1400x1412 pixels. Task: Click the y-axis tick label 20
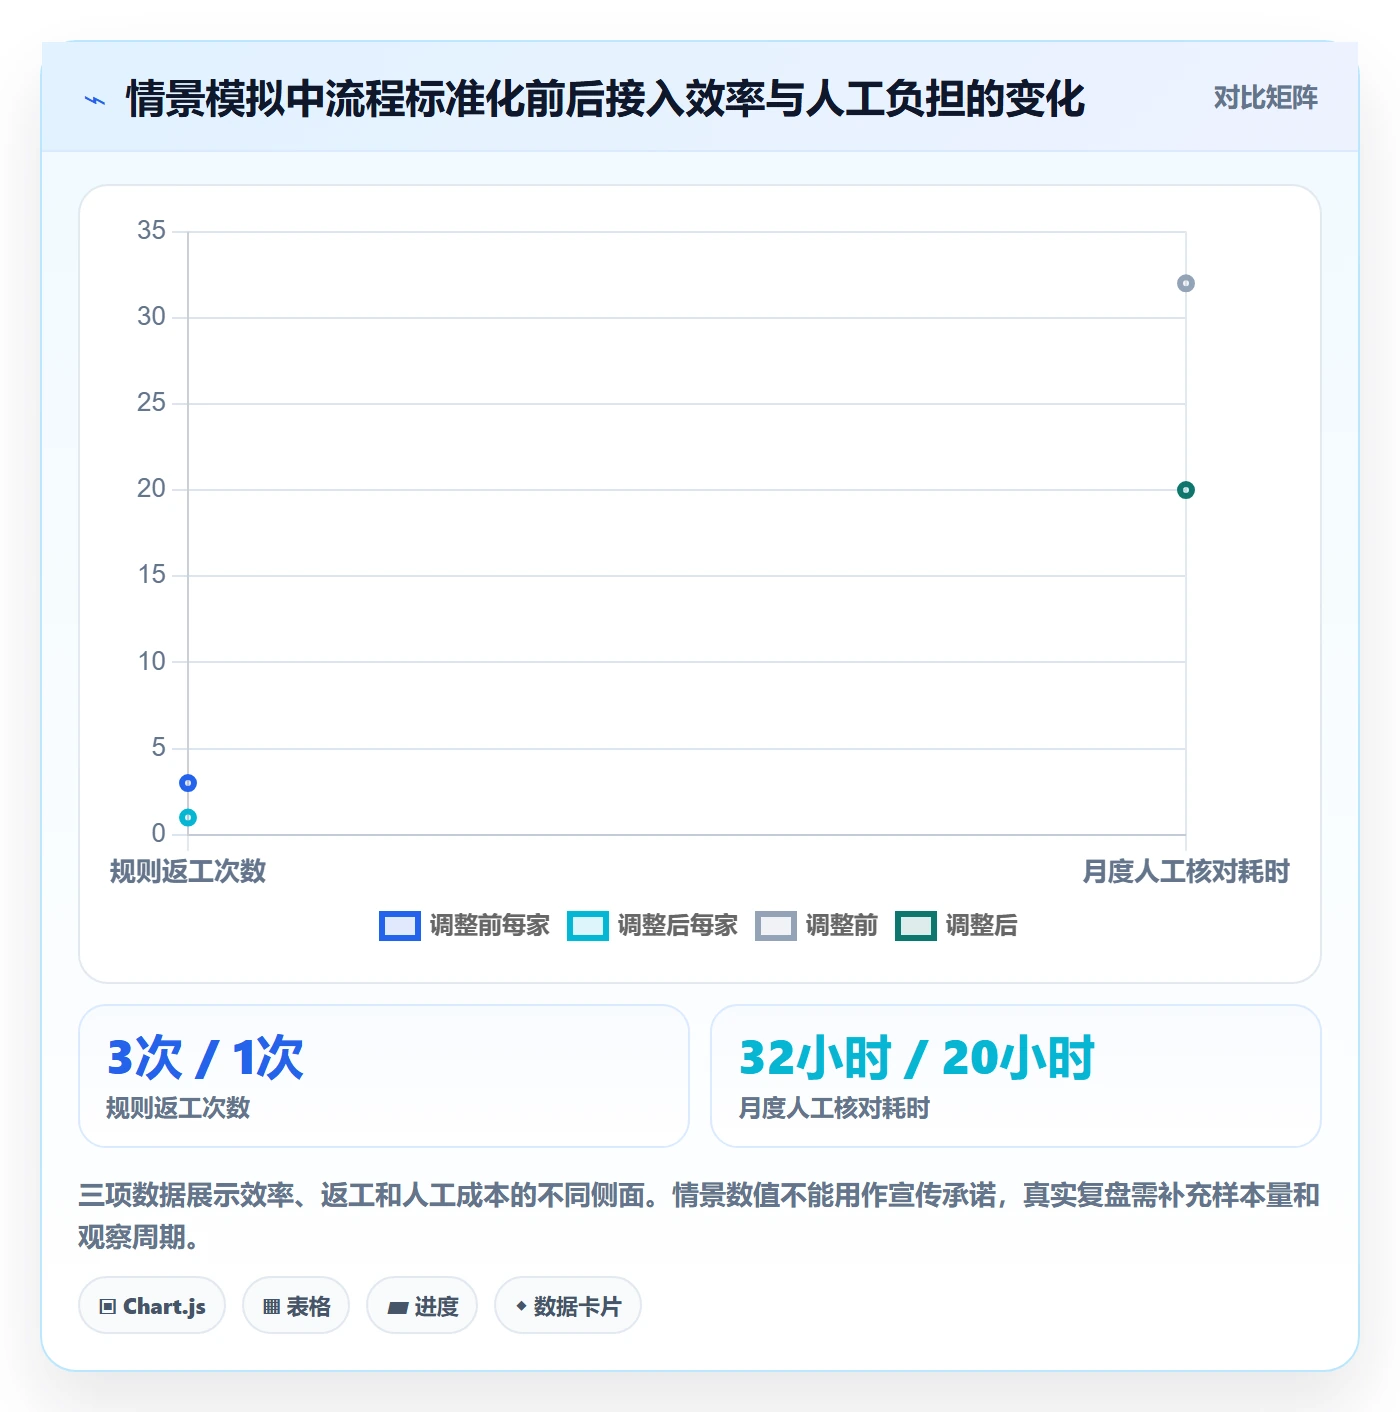(151, 488)
